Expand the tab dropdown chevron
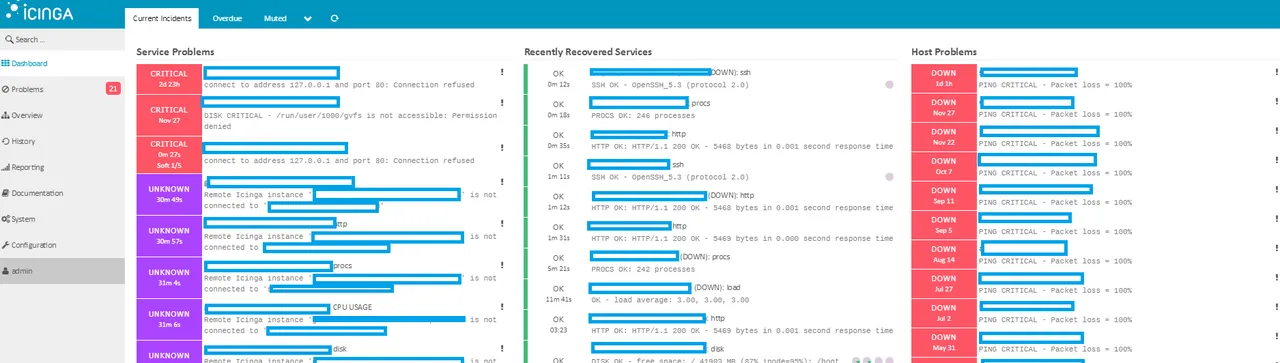 [307, 19]
